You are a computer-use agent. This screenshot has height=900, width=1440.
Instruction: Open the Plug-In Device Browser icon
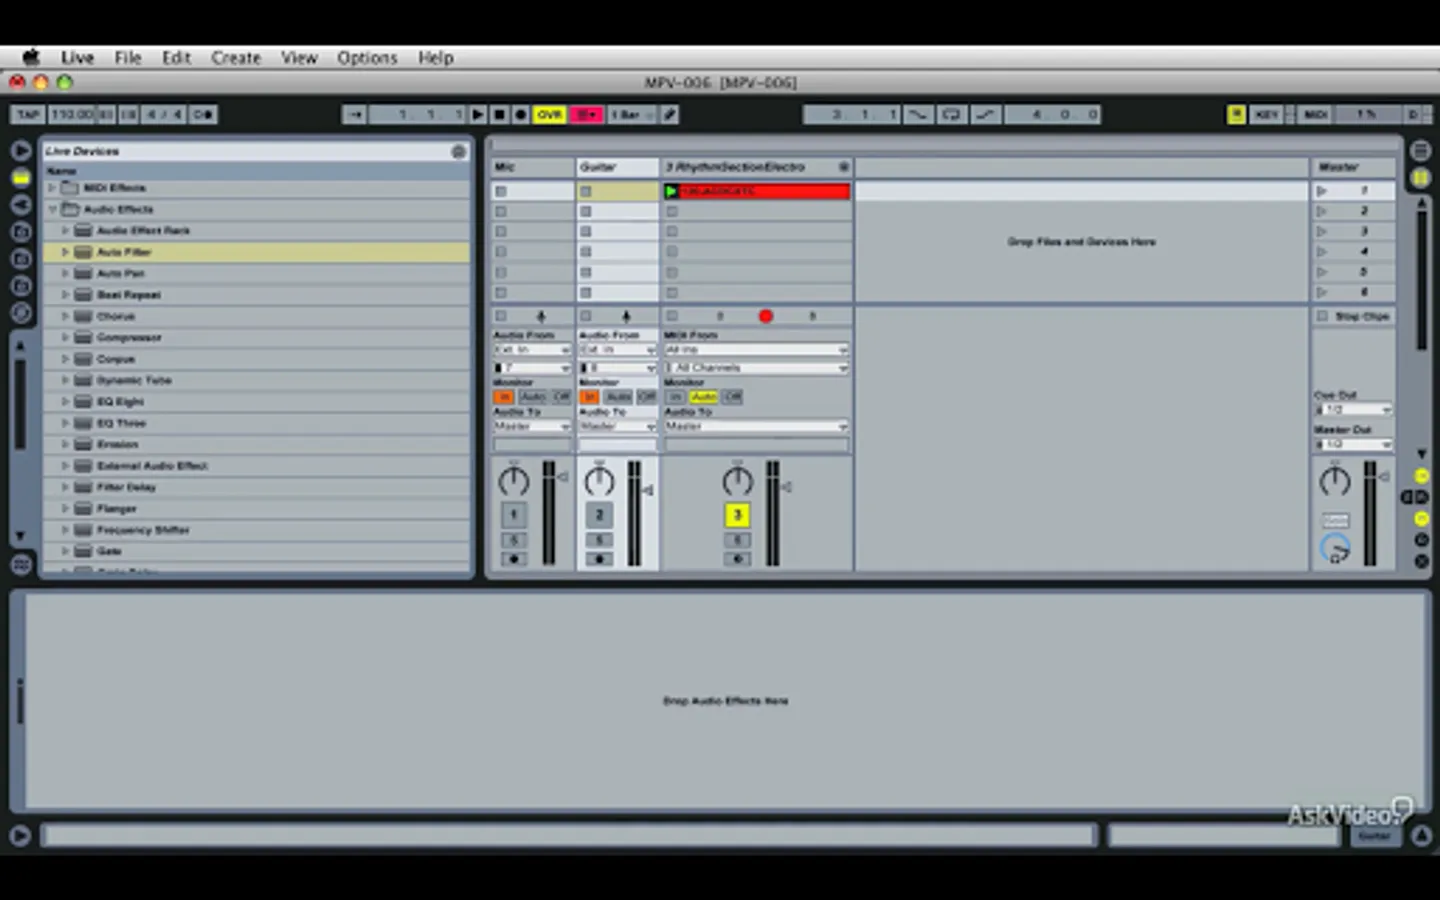point(21,204)
